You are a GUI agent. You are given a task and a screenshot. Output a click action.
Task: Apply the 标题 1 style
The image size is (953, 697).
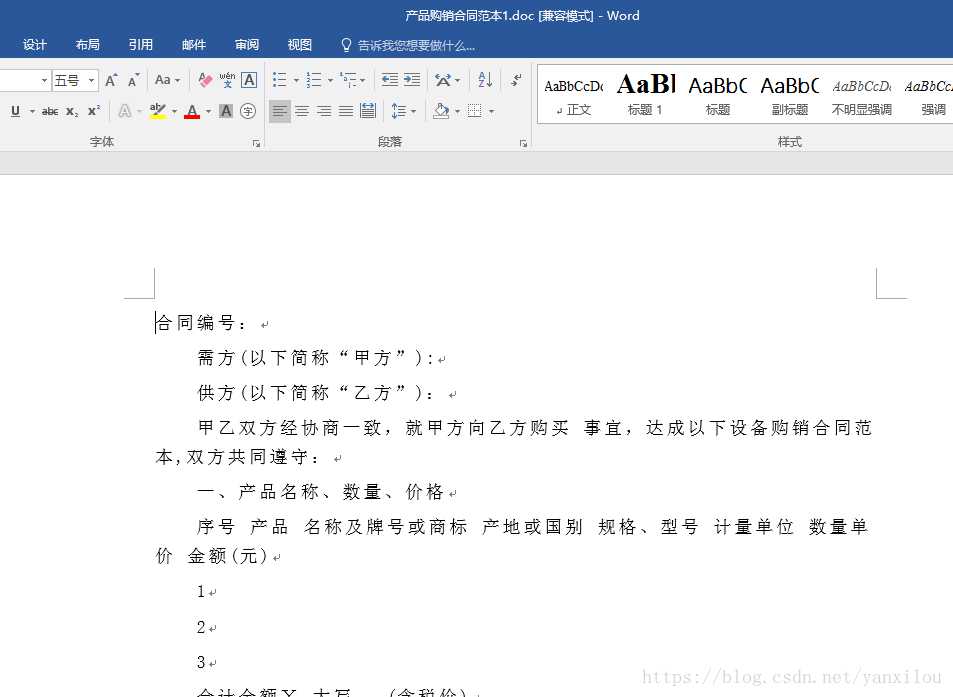[645, 93]
